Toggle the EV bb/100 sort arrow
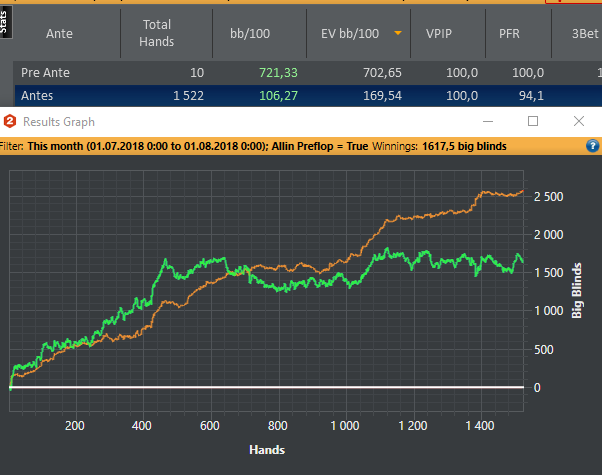Image resolution: width=602 pixels, height=475 pixels. click(398, 33)
